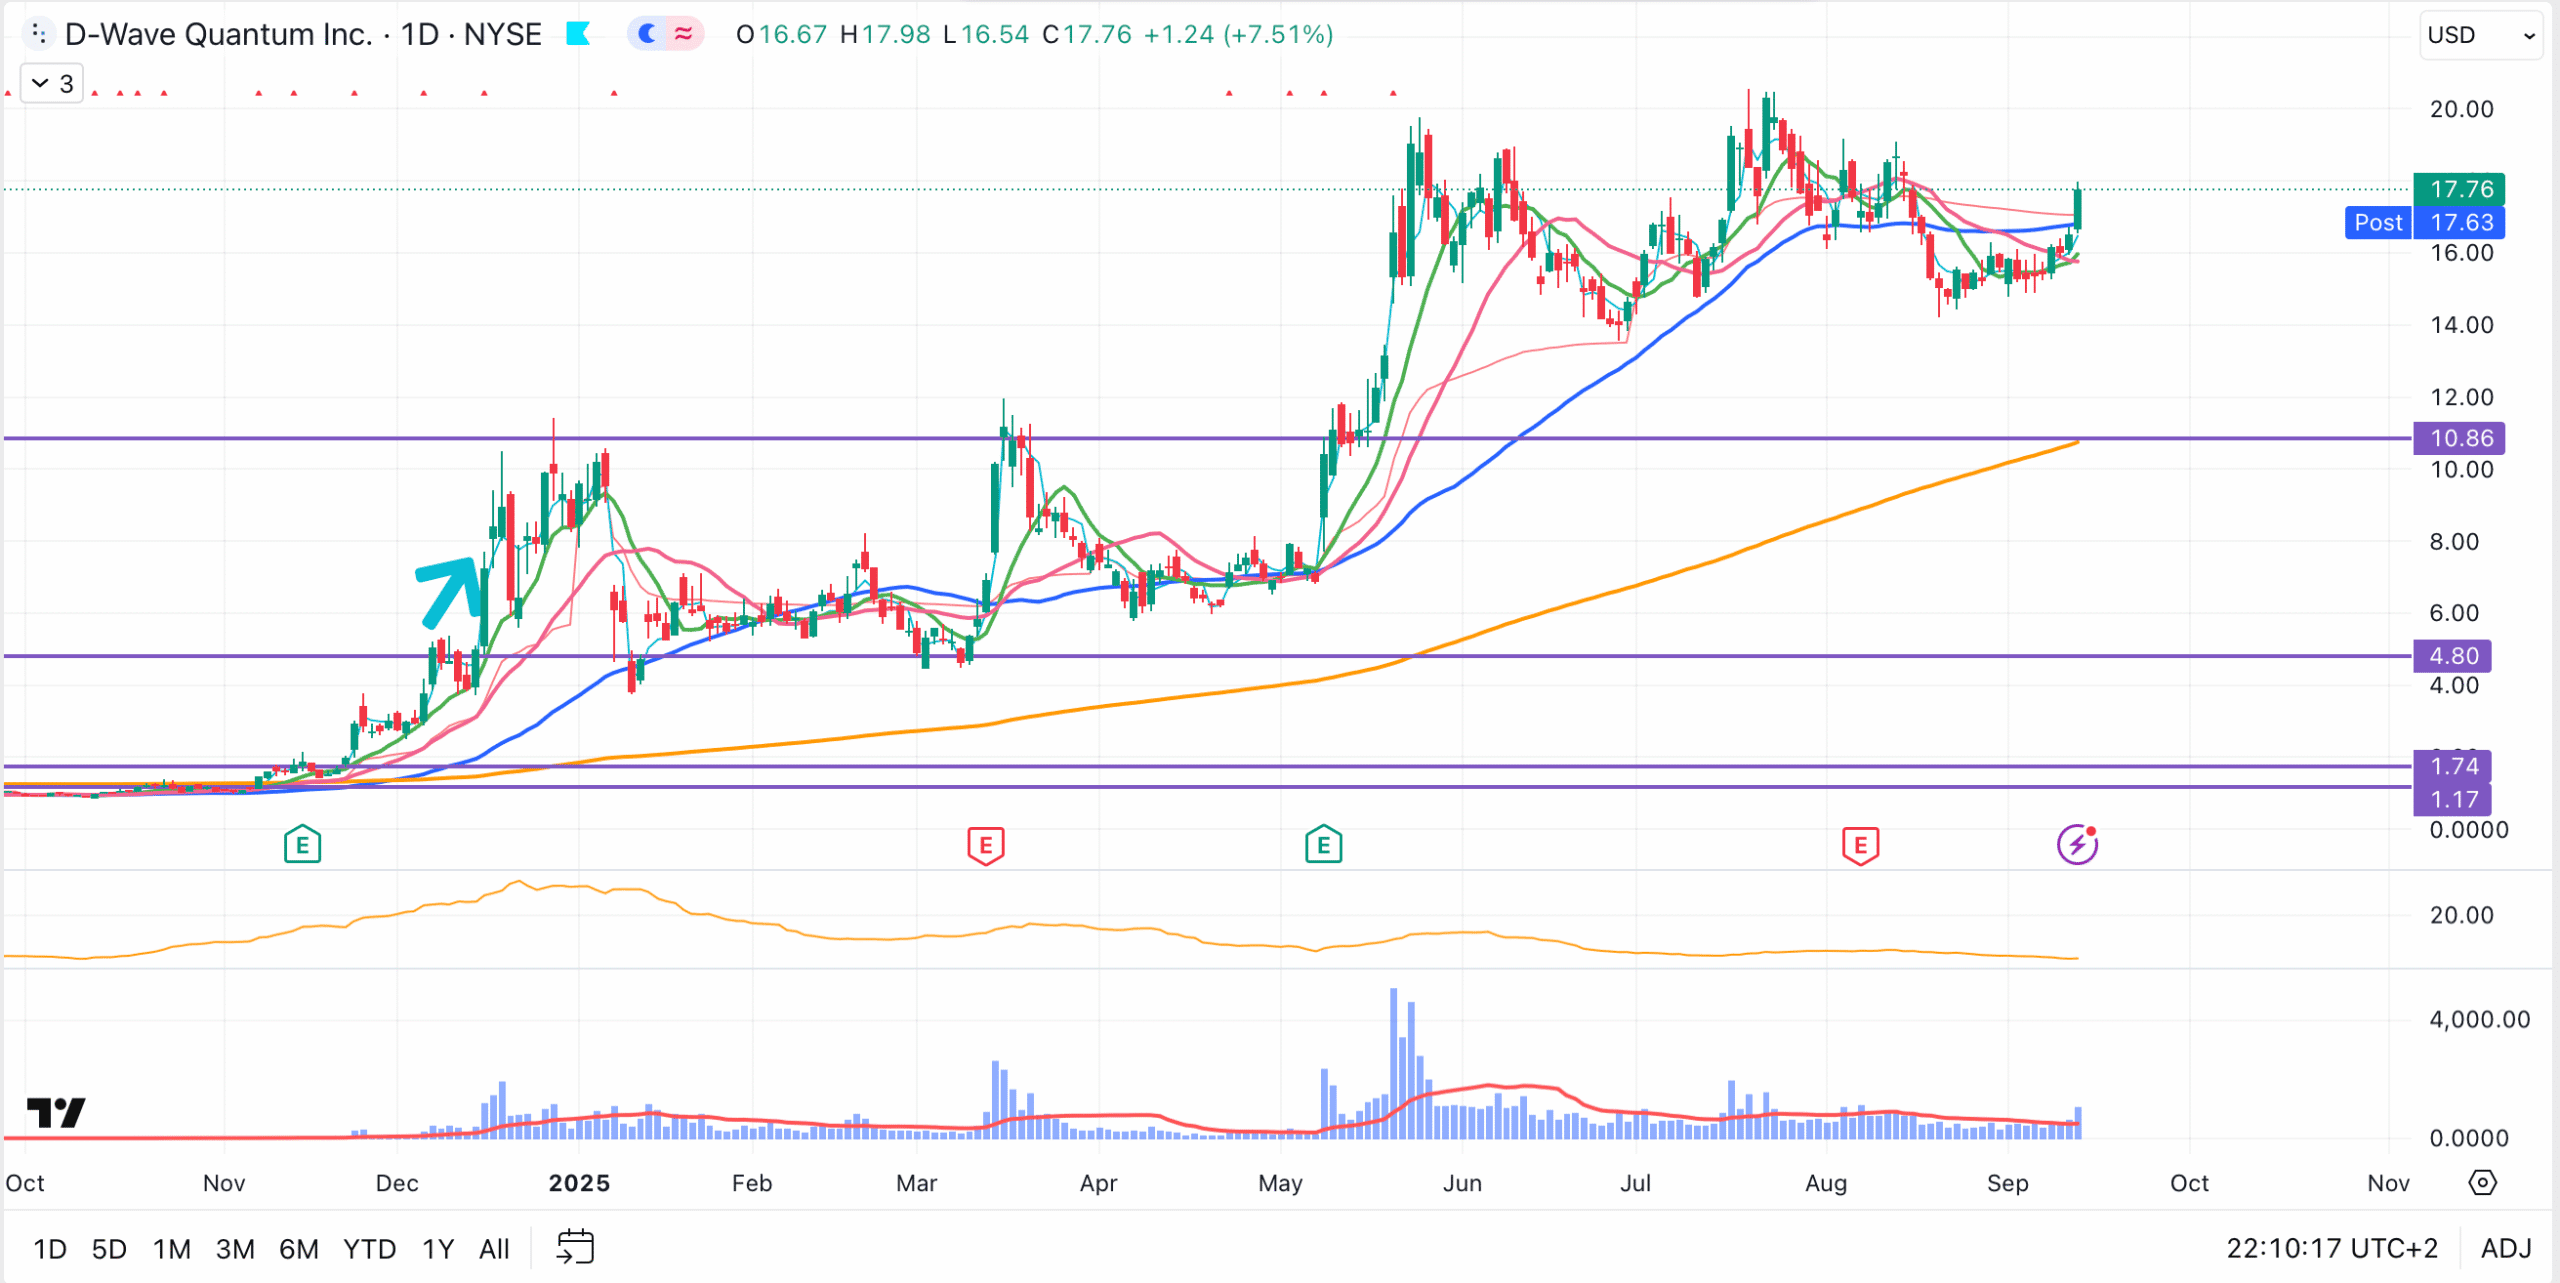
Task: Click the 4.80 horizontal line price label
Action: click(x=2453, y=656)
